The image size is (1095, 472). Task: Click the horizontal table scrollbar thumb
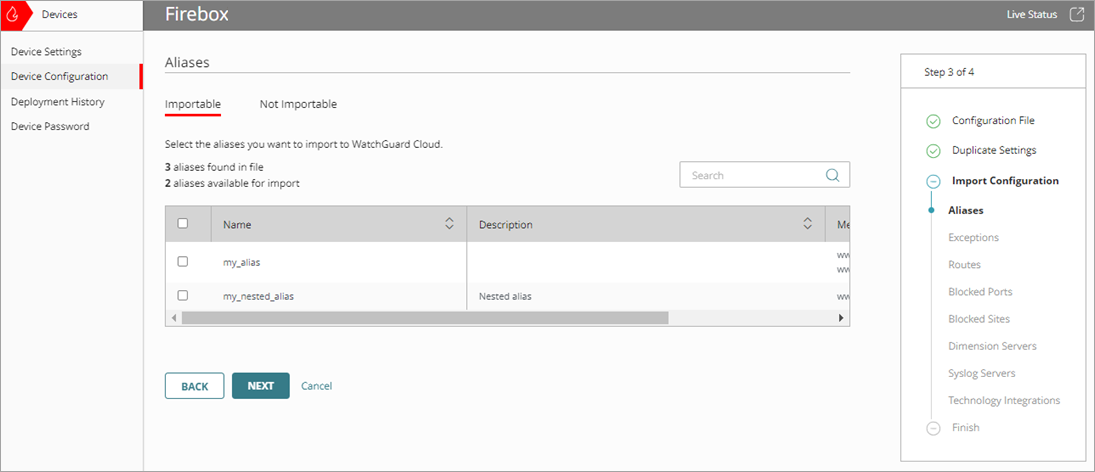[x=425, y=318]
